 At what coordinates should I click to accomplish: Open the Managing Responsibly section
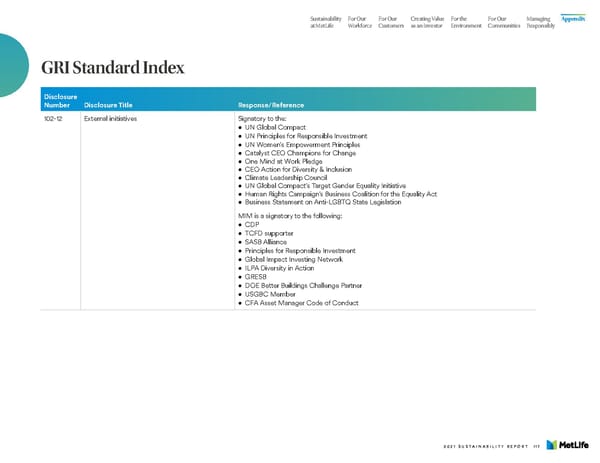(x=539, y=22)
